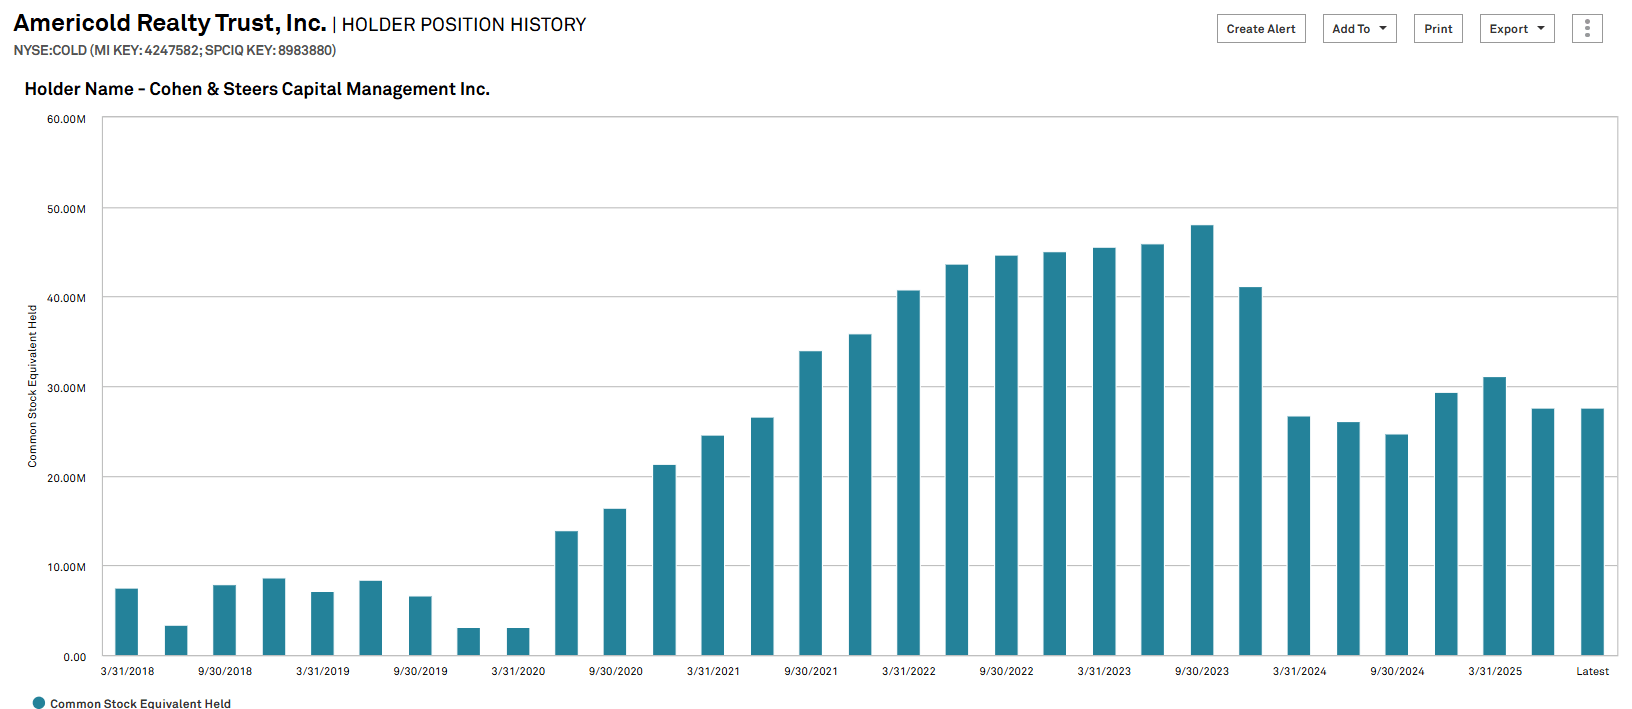
Task: Click the 40.00M y-axis label
Action: 66,298
